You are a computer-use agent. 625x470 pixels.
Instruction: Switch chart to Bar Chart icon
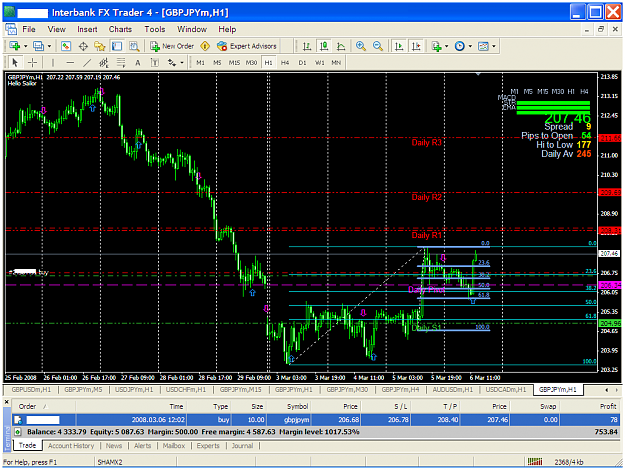point(307,46)
